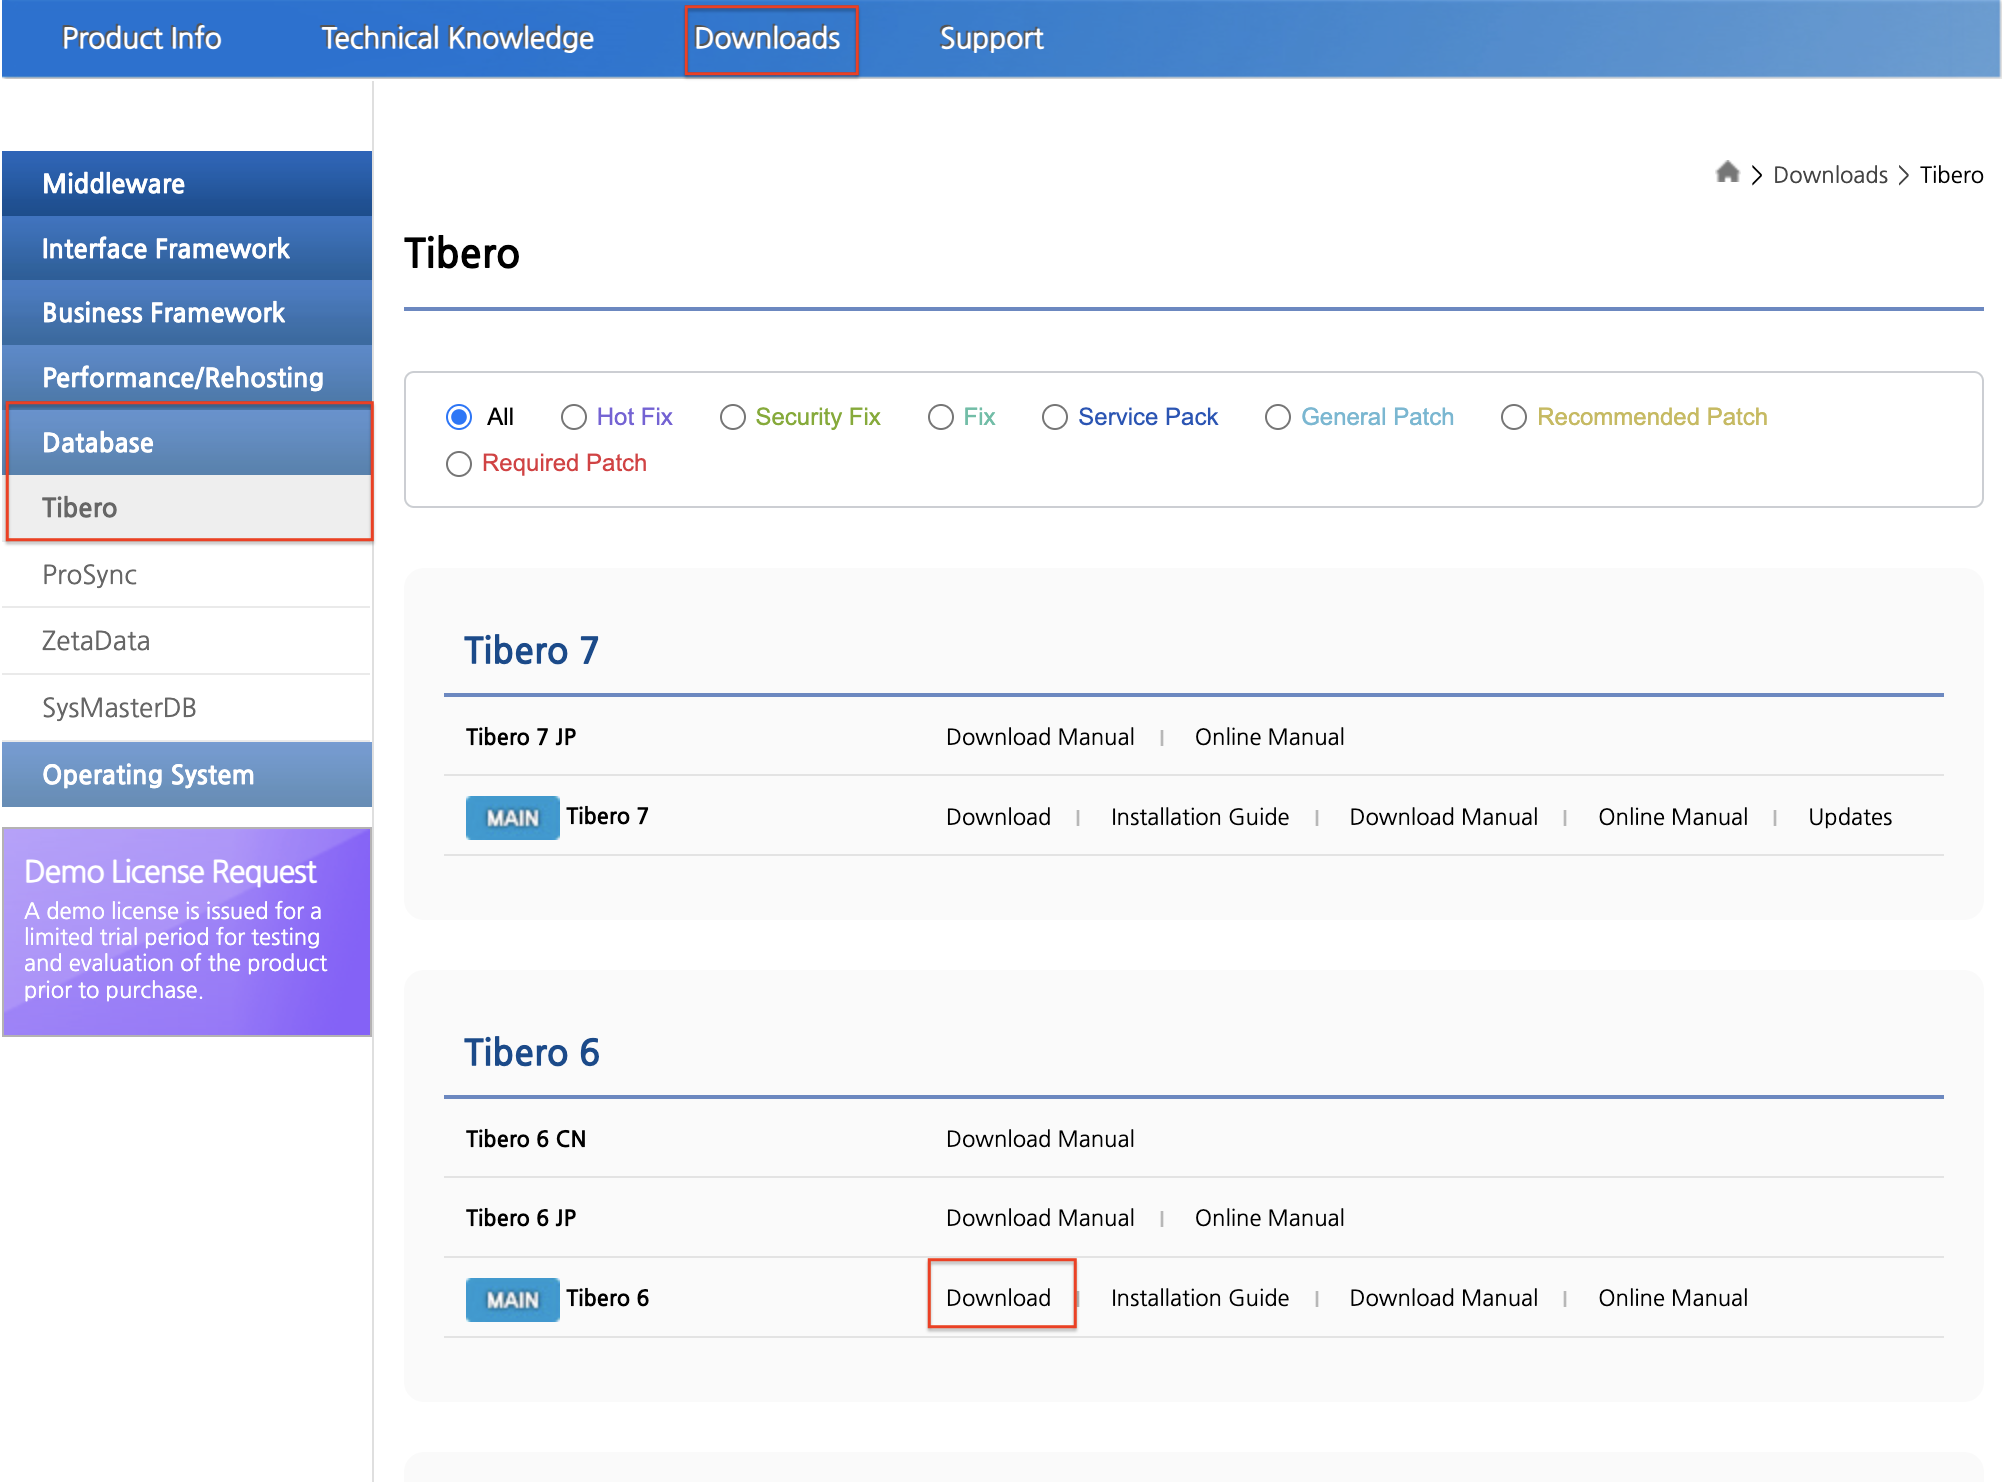Click the Tibero 7 section heading
Viewport: 2006px width, 1482px height.
(531, 651)
